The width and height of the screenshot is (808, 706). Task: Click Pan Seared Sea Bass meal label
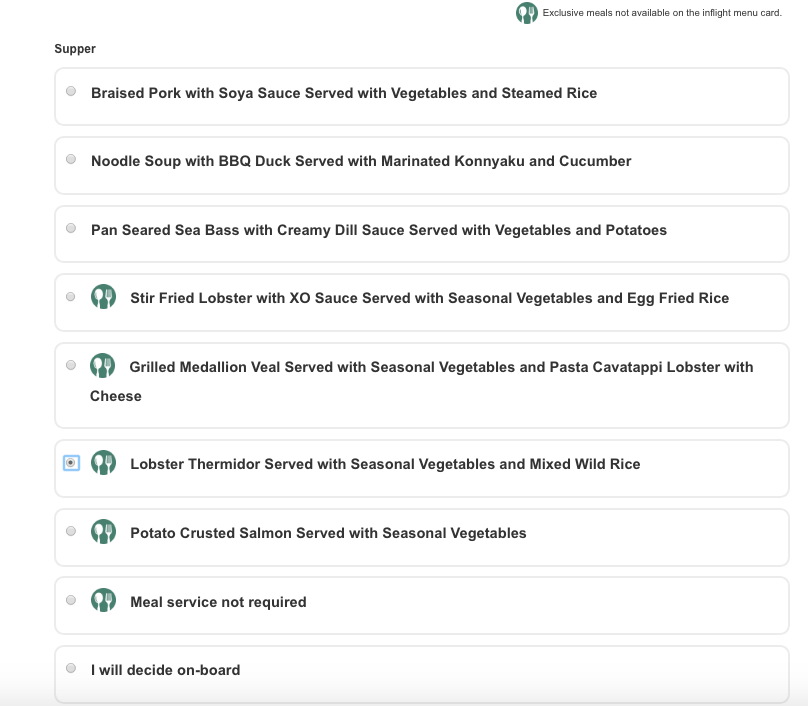379,230
